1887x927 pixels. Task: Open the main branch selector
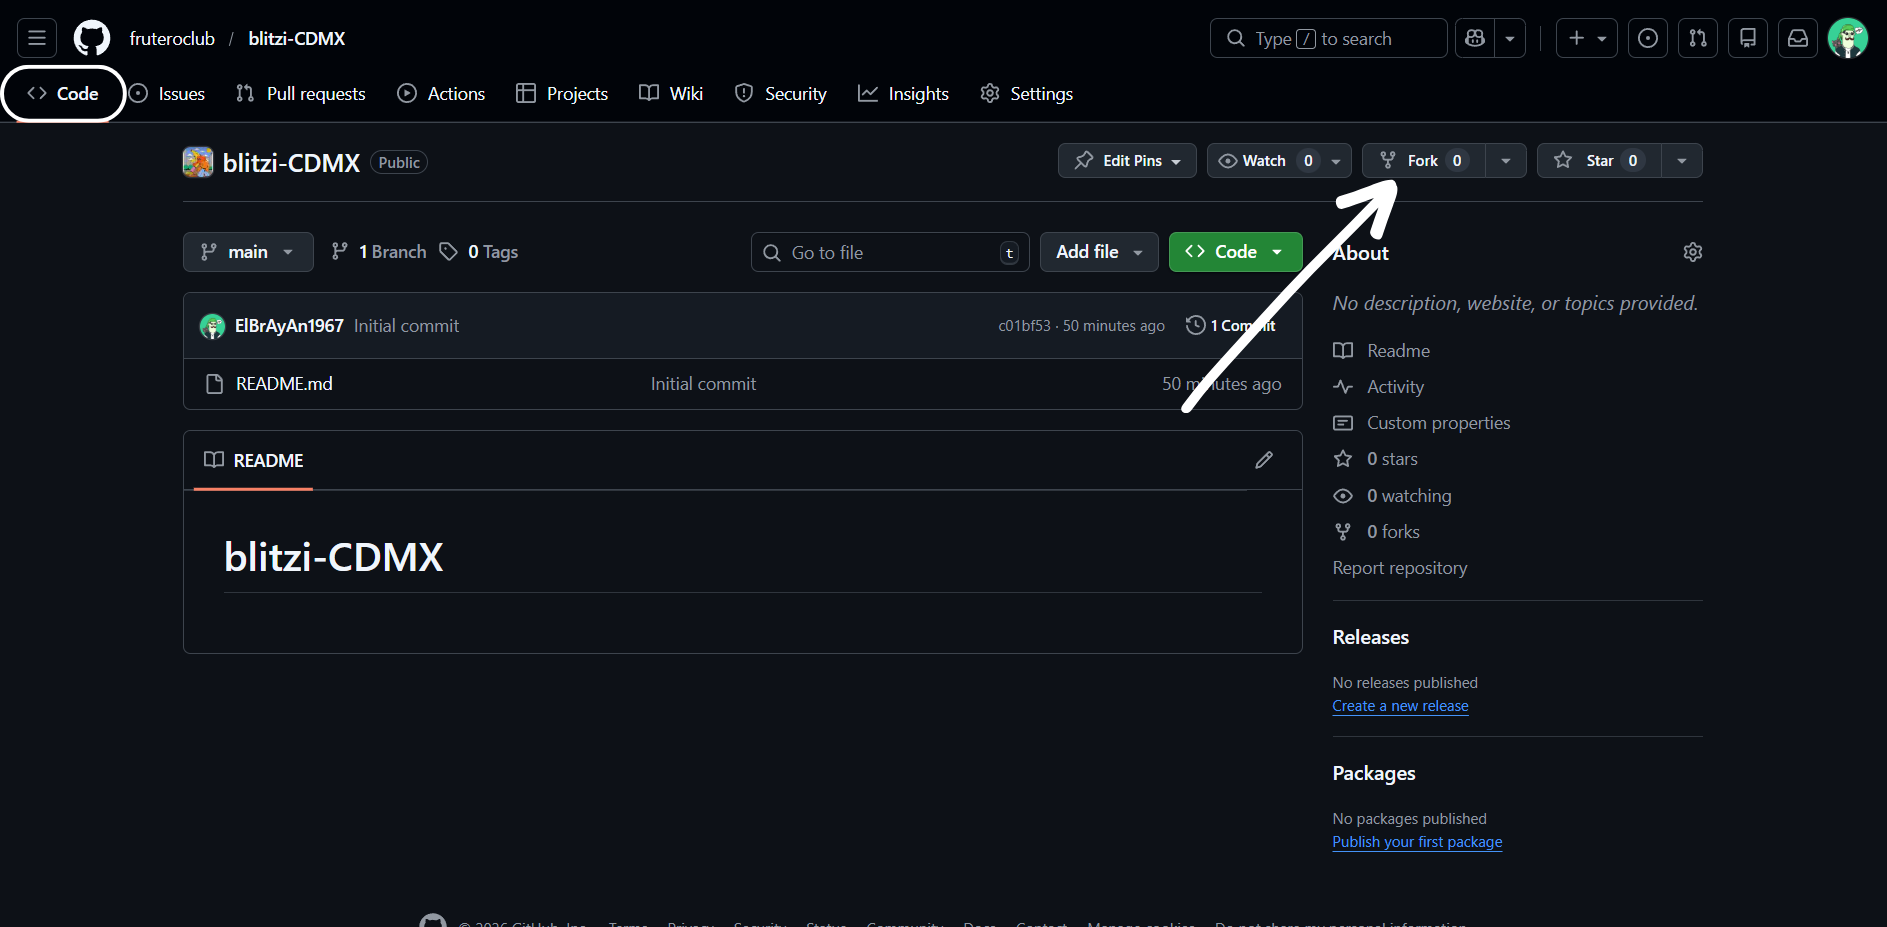point(248,252)
